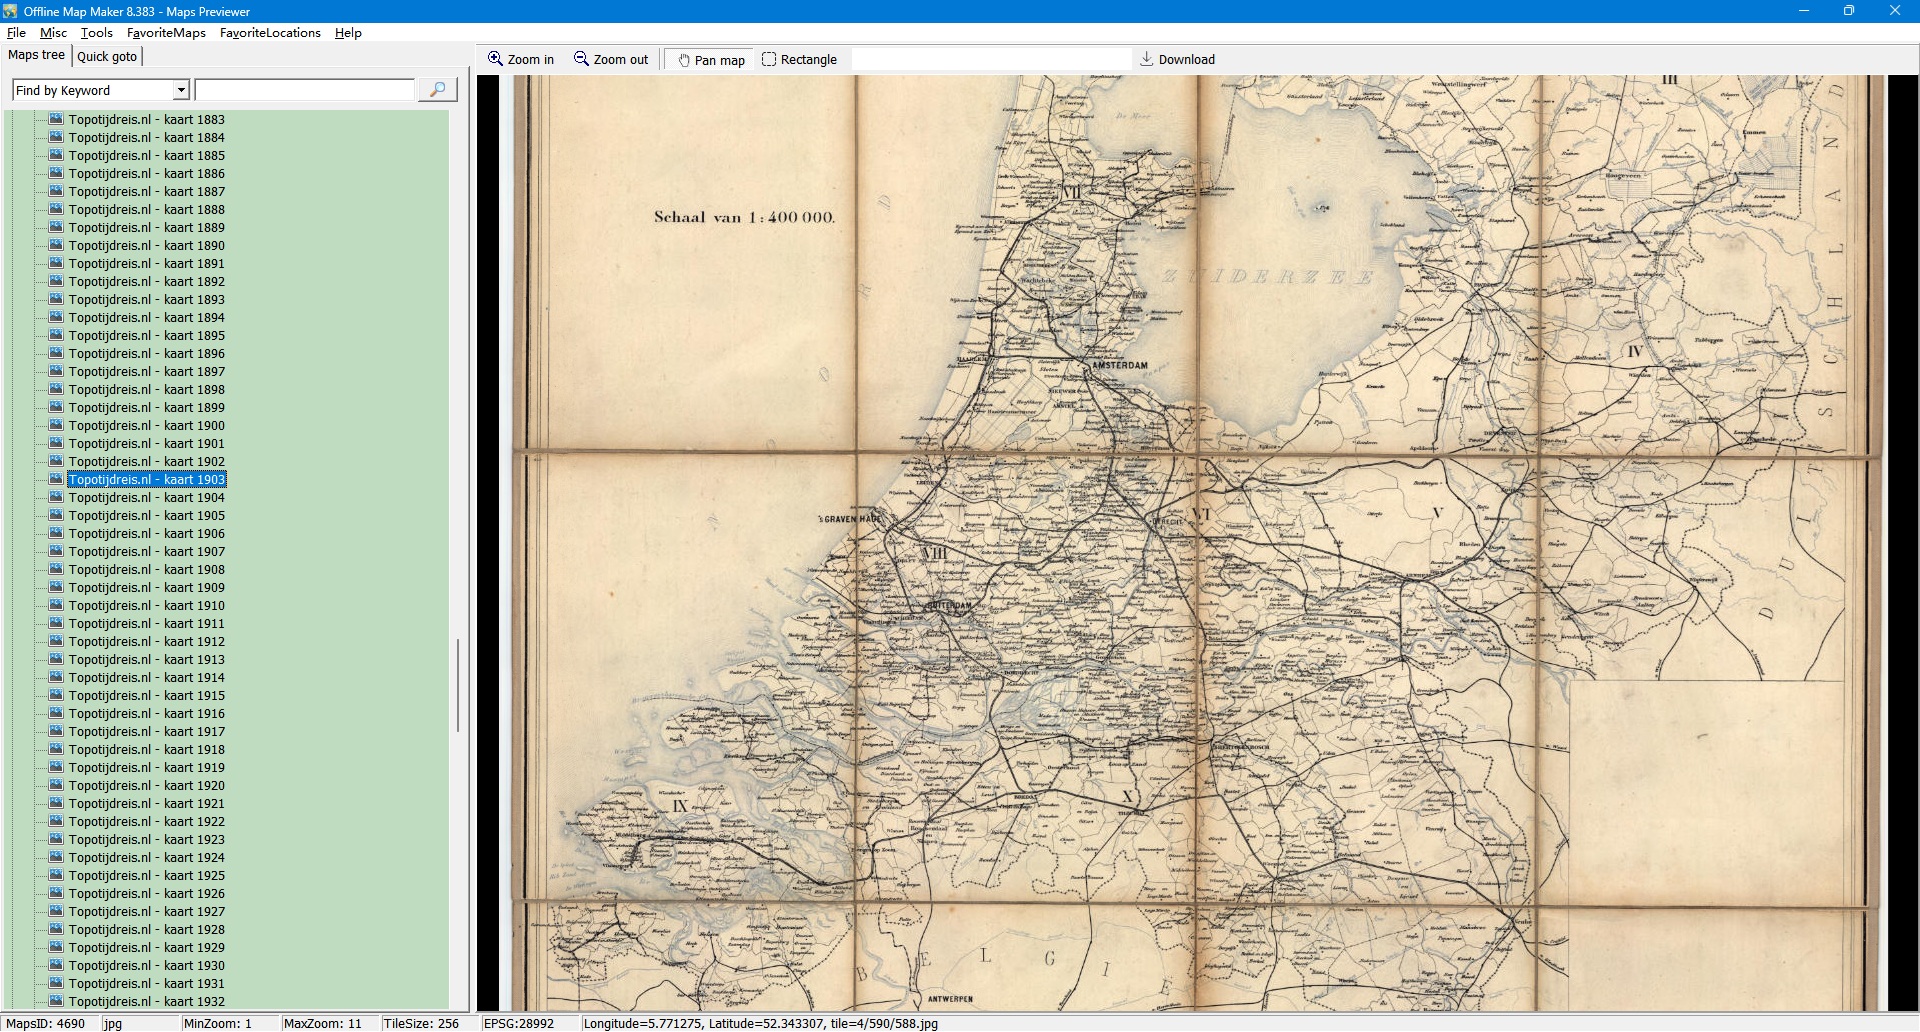
Task: Select the Pan map hand tool
Action: tap(684, 60)
